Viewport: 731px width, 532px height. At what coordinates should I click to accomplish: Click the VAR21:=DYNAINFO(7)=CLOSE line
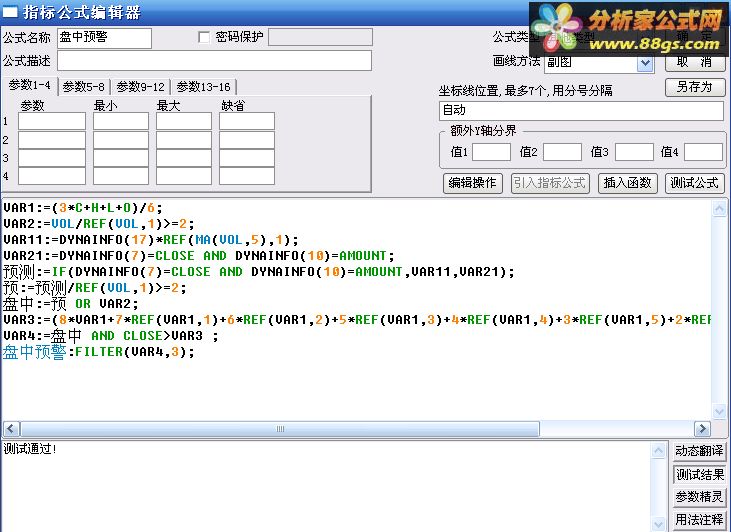tap(199, 256)
